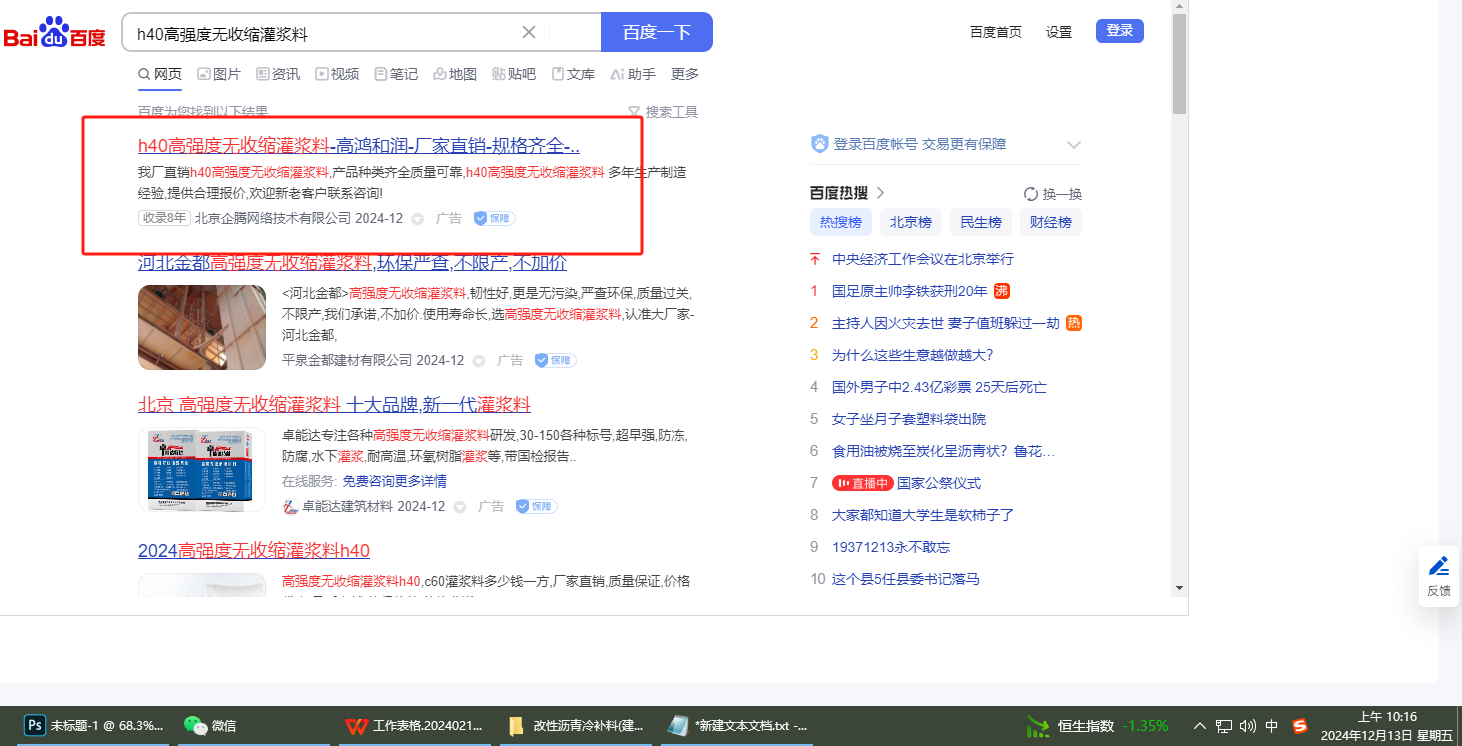Expand the 更多 search categories
Image resolution: width=1462 pixels, height=746 pixels.
[685, 74]
